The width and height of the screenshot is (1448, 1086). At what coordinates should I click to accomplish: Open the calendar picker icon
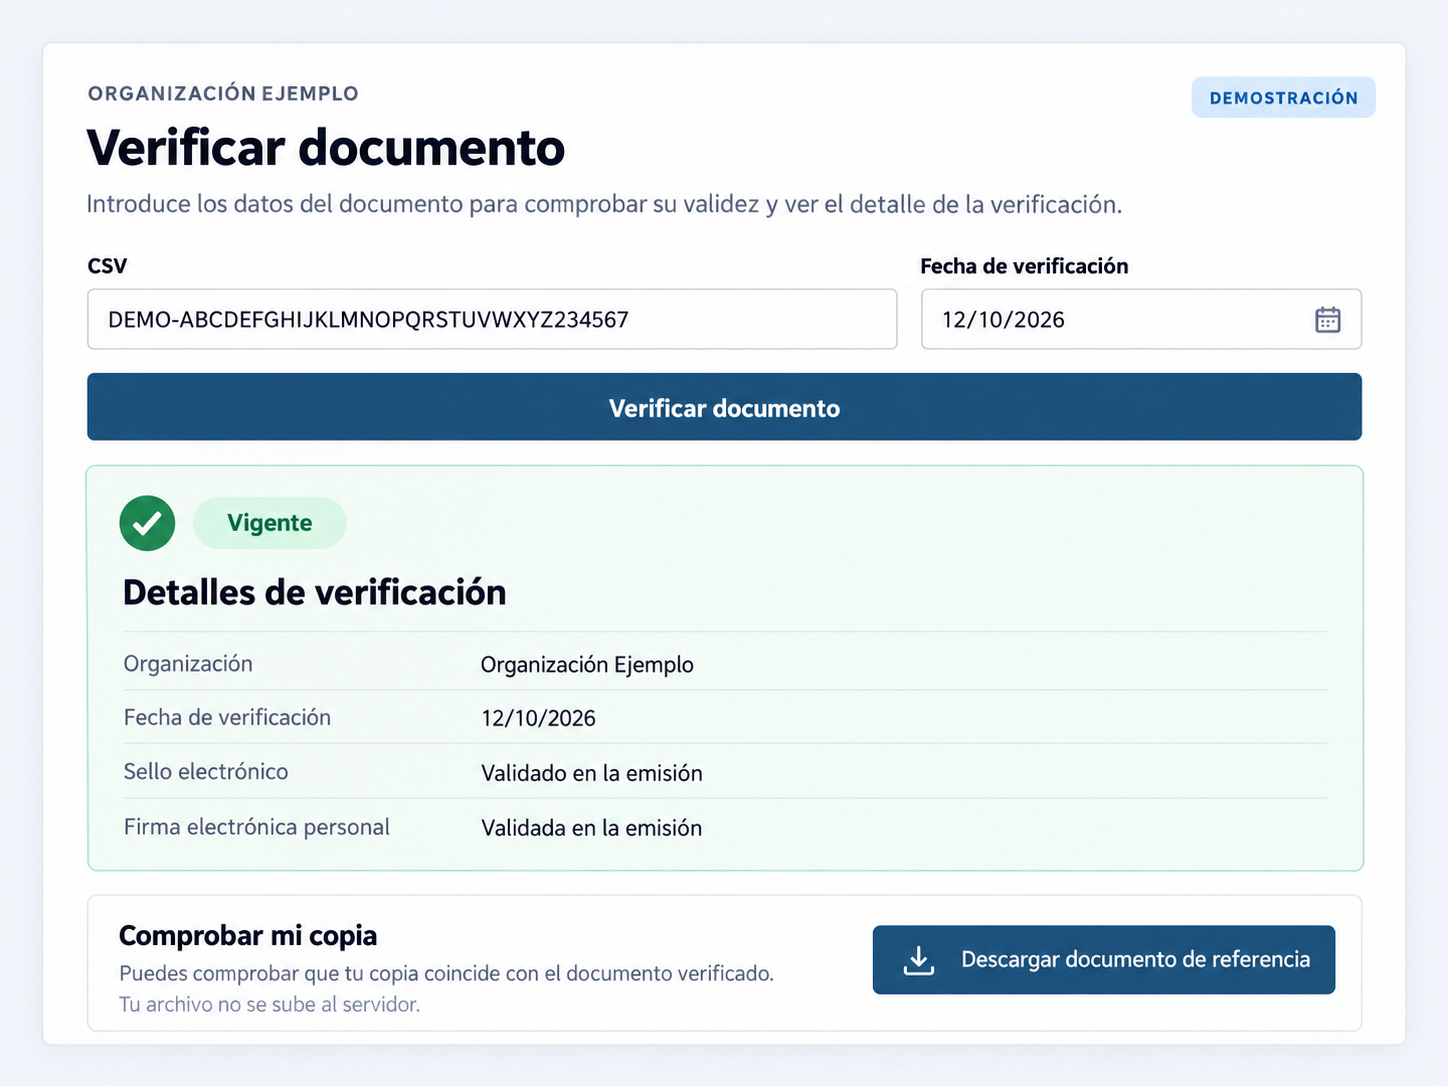1327,320
